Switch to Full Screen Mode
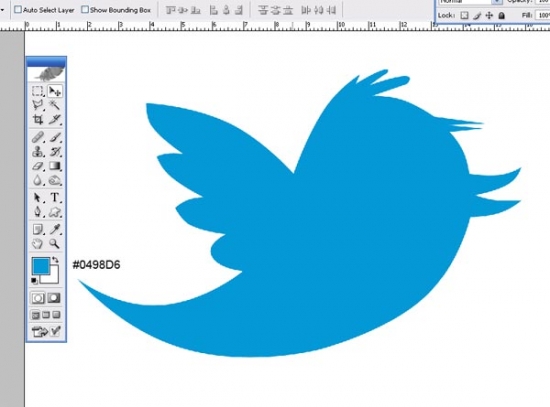Image resolution: width=550 pixels, height=407 pixels. tap(56, 315)
